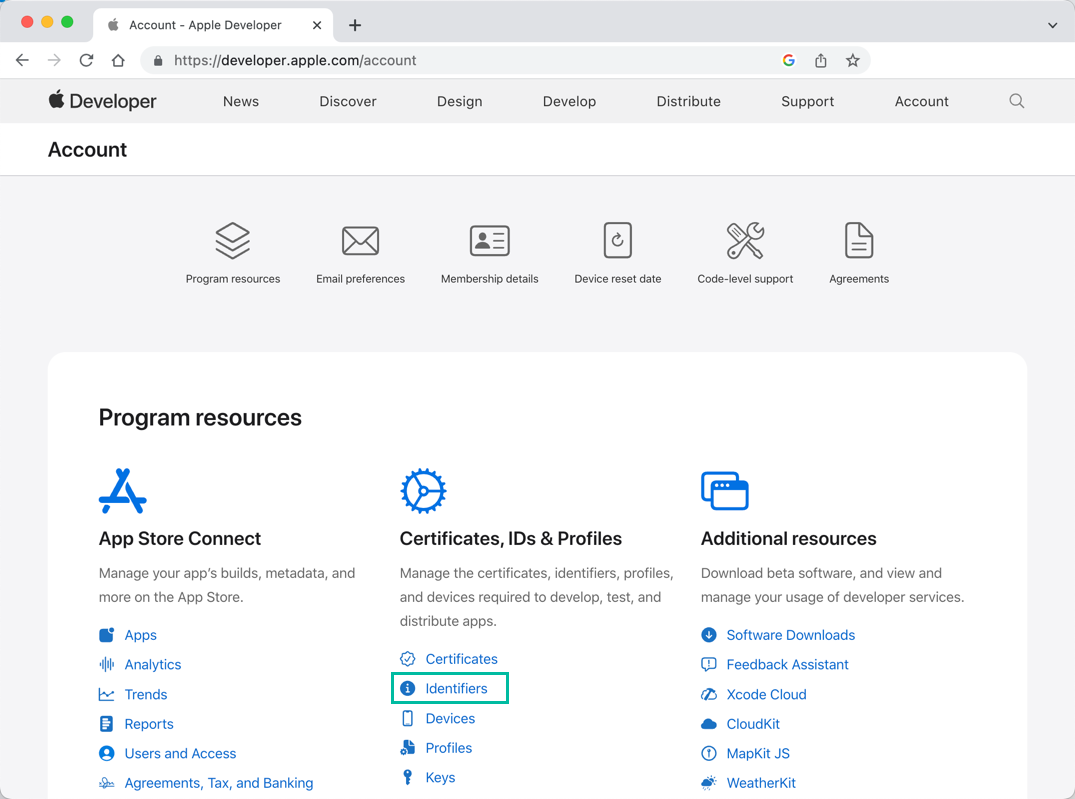Select Distribute in the top navigation
This screenshot has width=1075, height=799.
688,101
